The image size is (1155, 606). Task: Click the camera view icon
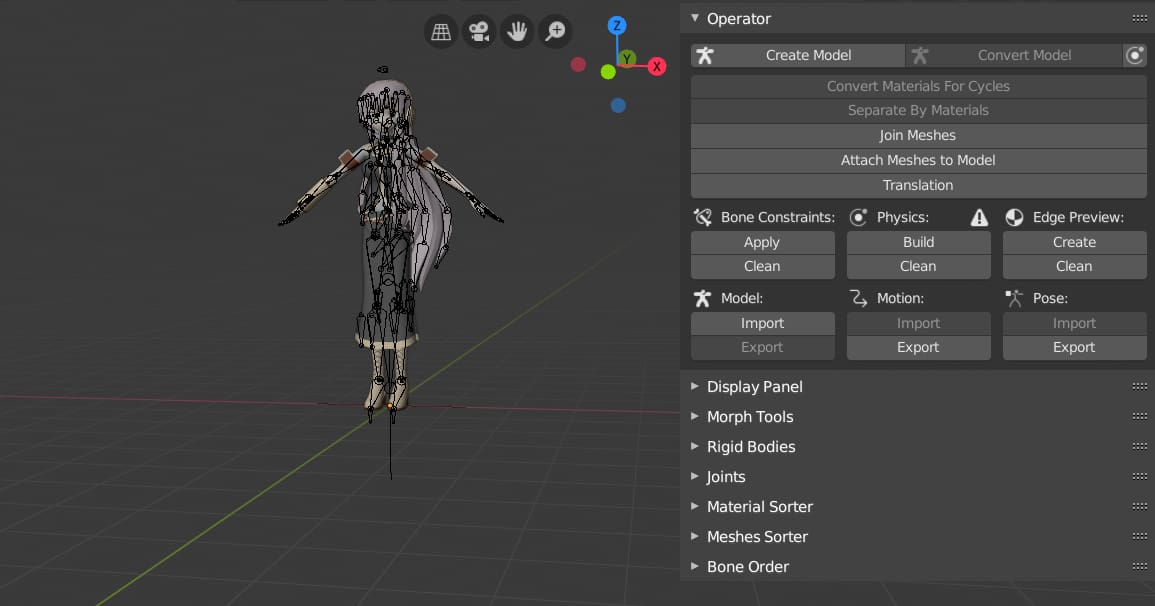pyautogui.click(x=479, y=32)
